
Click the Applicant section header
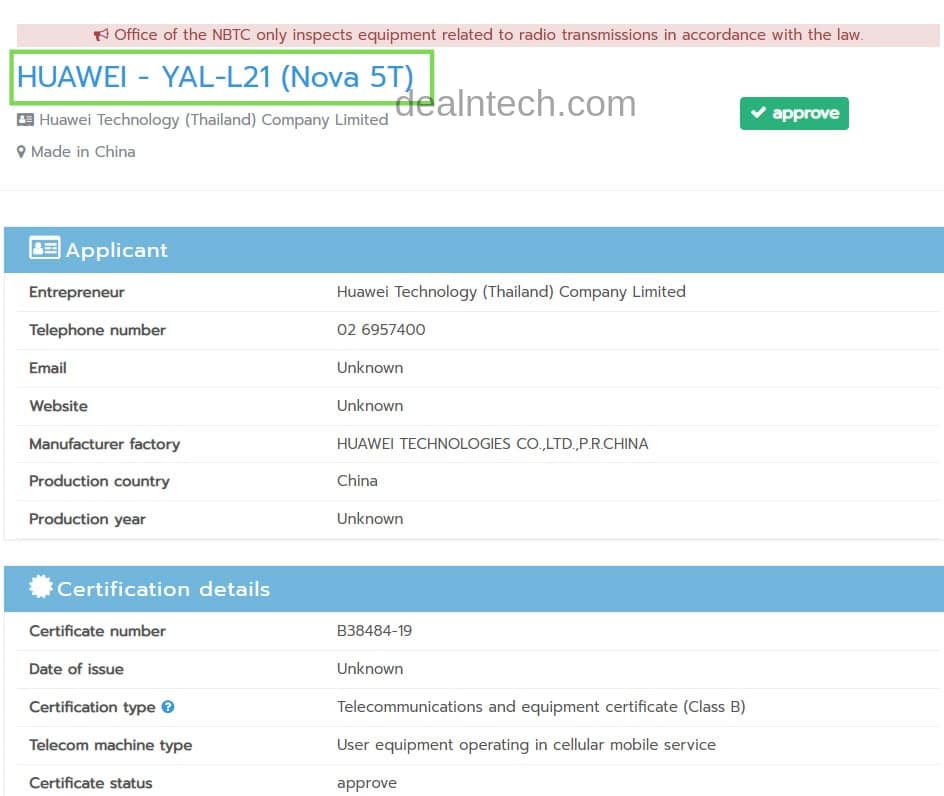[x=474, y=250]
